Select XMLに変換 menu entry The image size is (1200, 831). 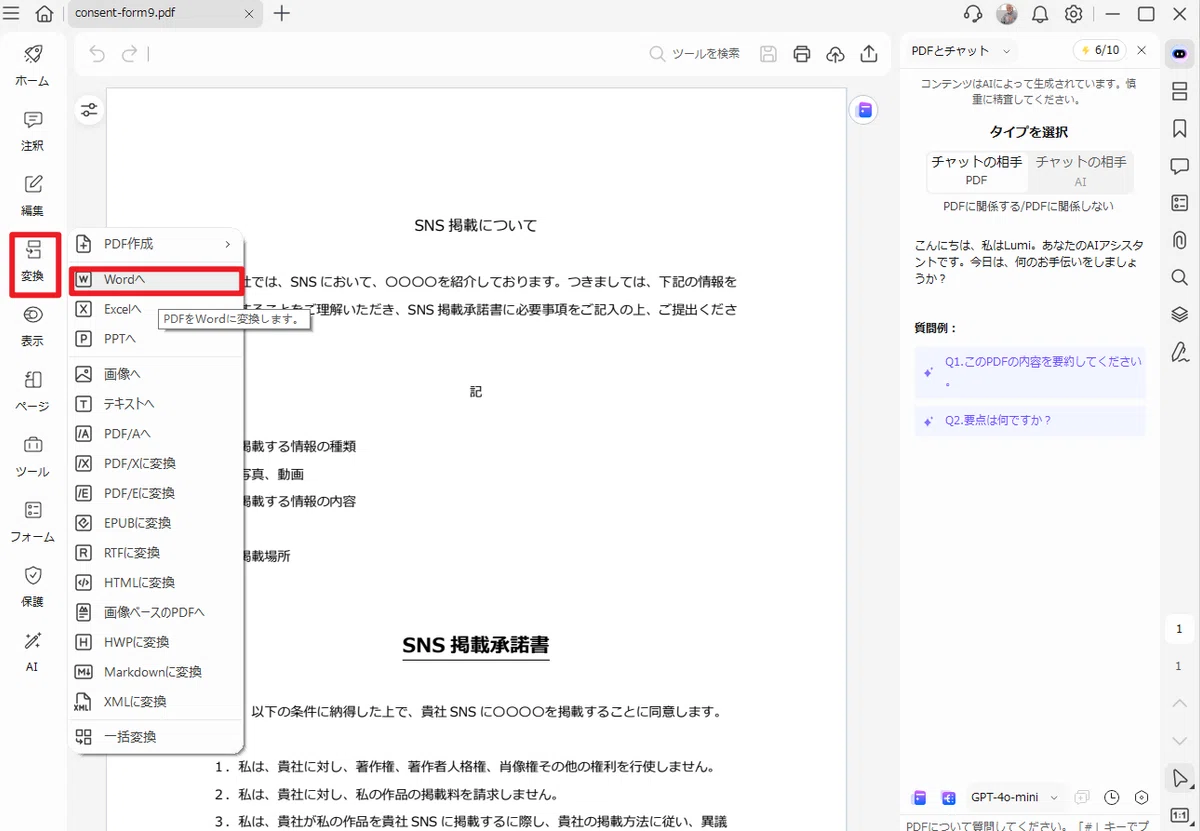pyautogui.click(x=155, y=702)
